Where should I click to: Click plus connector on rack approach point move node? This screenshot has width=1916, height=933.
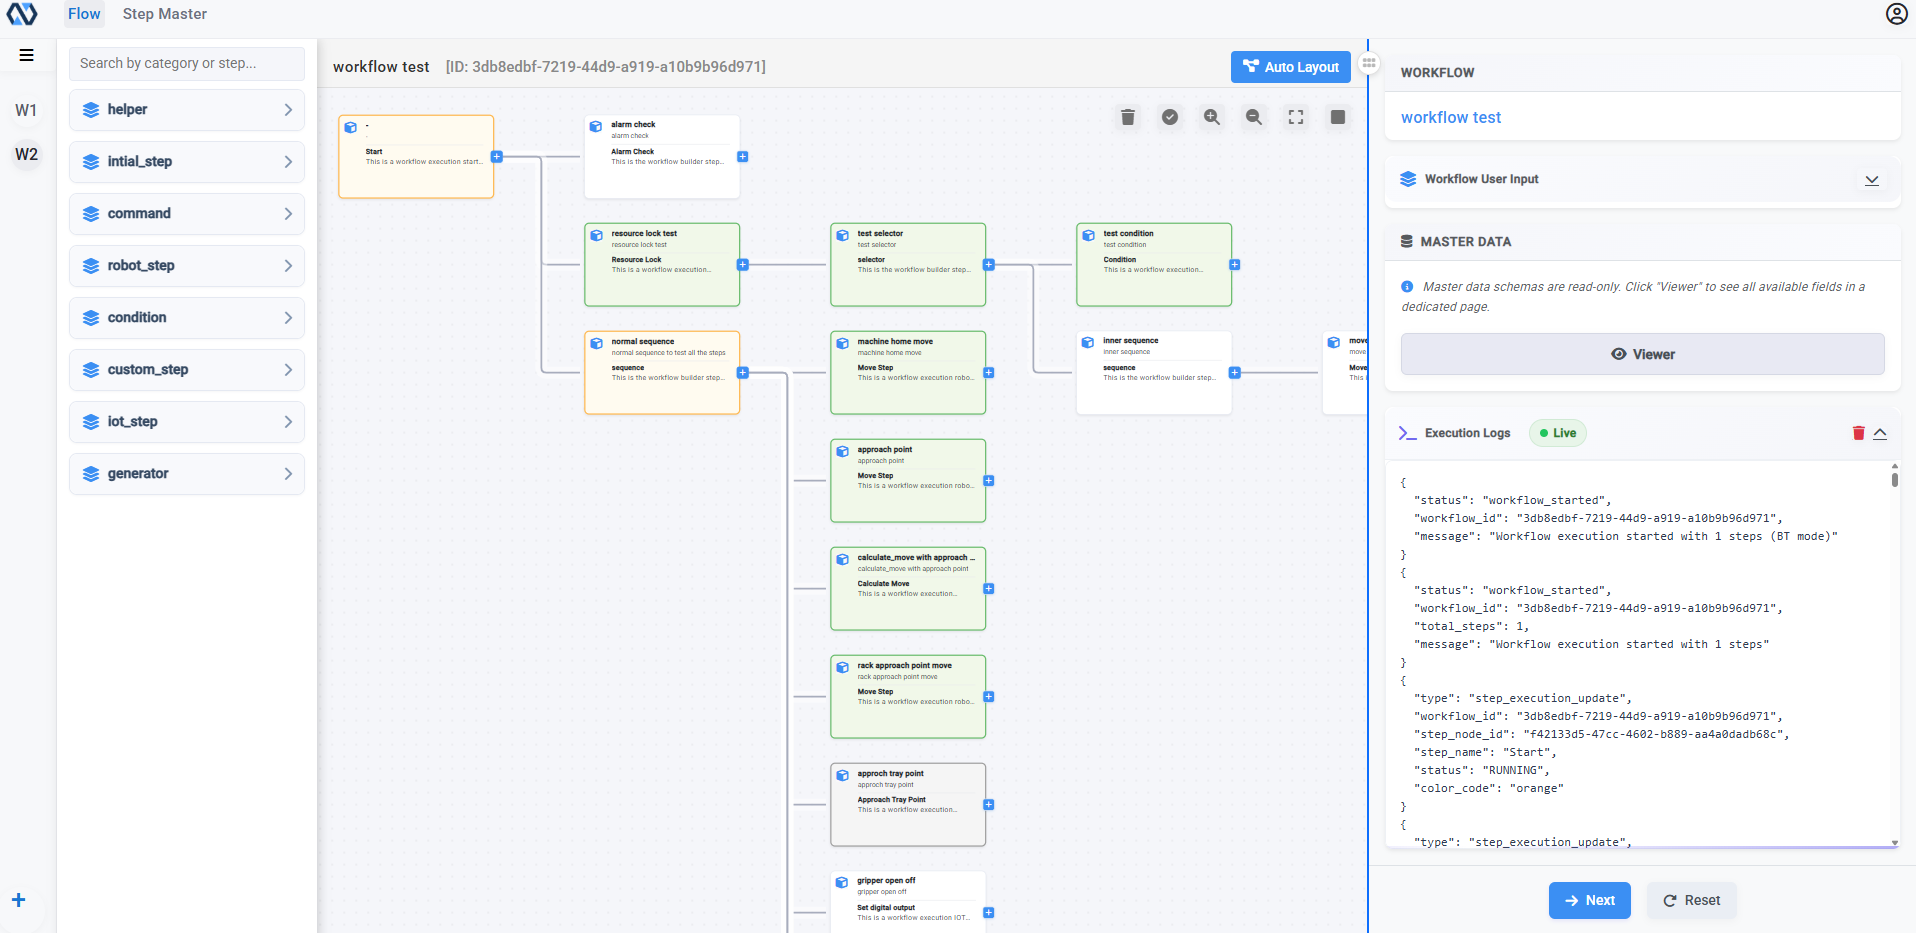coord(989,697)
